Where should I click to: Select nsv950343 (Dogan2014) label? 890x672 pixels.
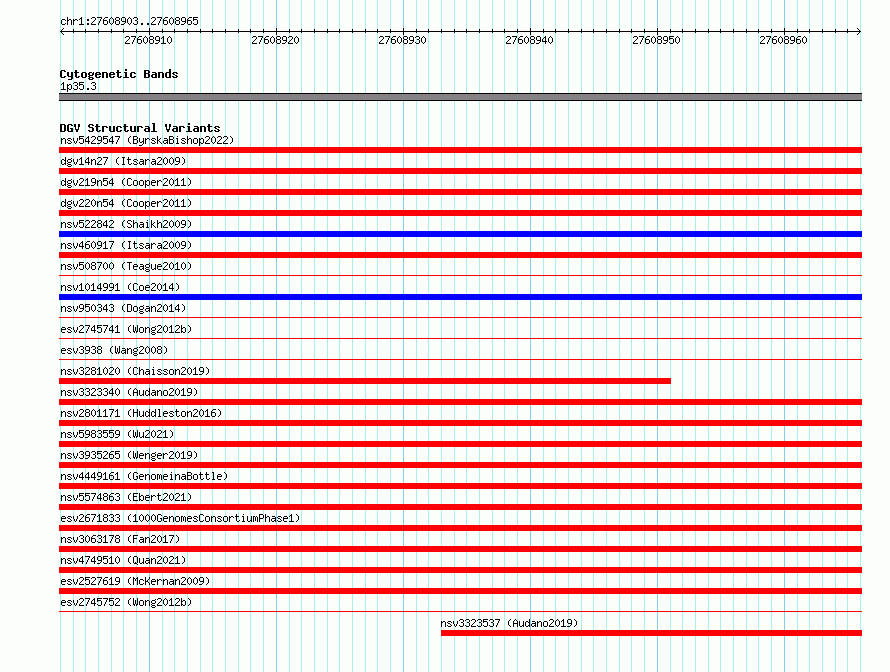point(123,308)
